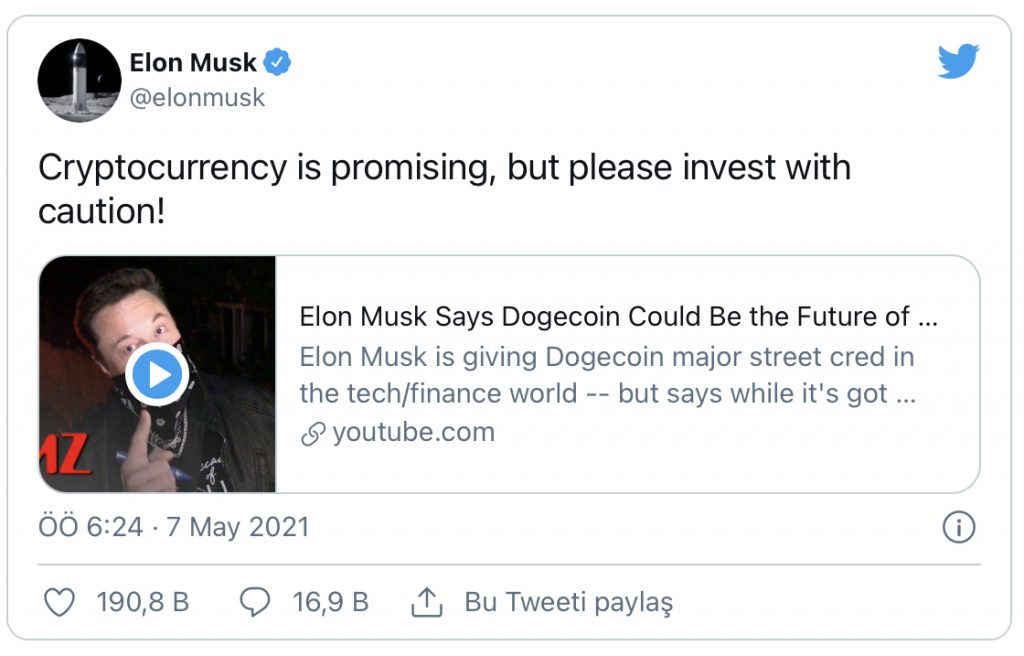Open the @elonmusk handle link
The height and width of the screenshot is (656, 1024).
coord(197,97)
